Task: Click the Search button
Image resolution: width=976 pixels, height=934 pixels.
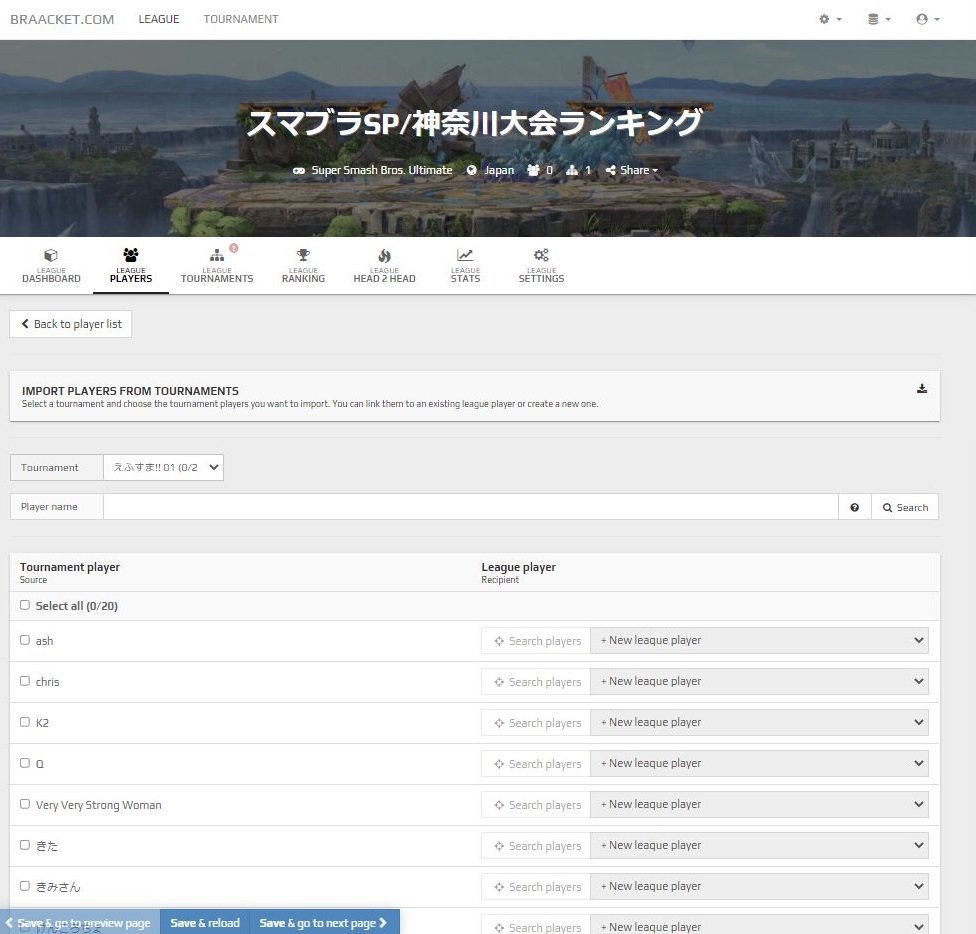Action: (x=905, y=507)
